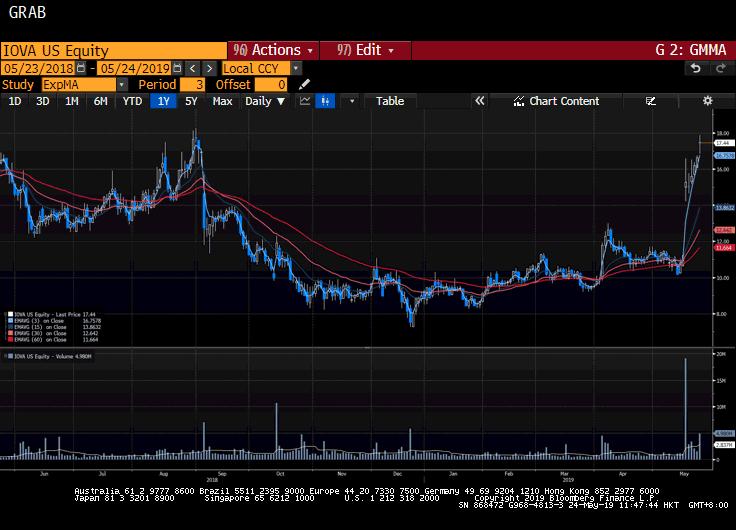Screen dimensions: 736x530
Task: Open the Local CCY currency dropdown
Action: (x=260, y=68)
